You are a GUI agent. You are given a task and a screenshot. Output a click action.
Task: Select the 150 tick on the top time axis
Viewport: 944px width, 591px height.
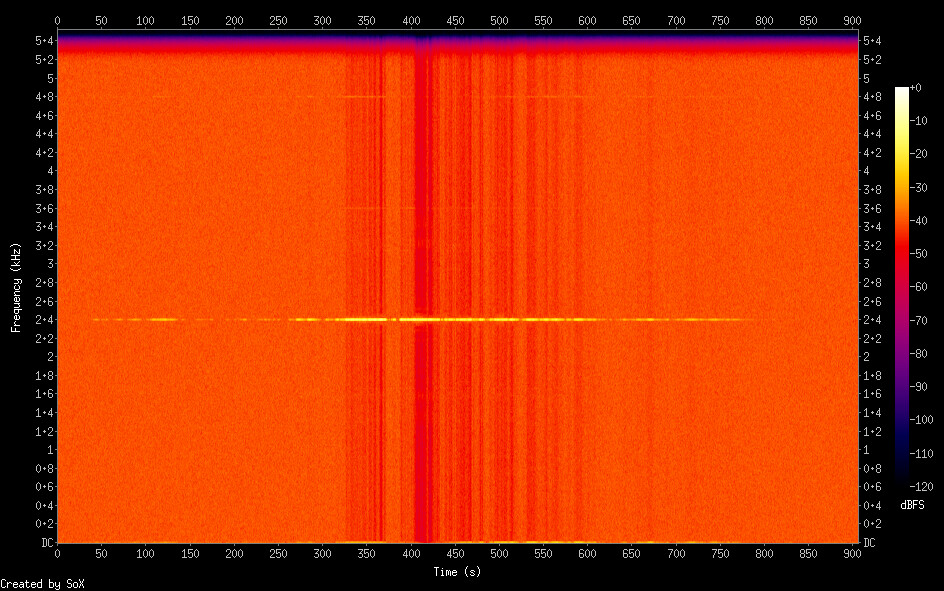point(190,21)
